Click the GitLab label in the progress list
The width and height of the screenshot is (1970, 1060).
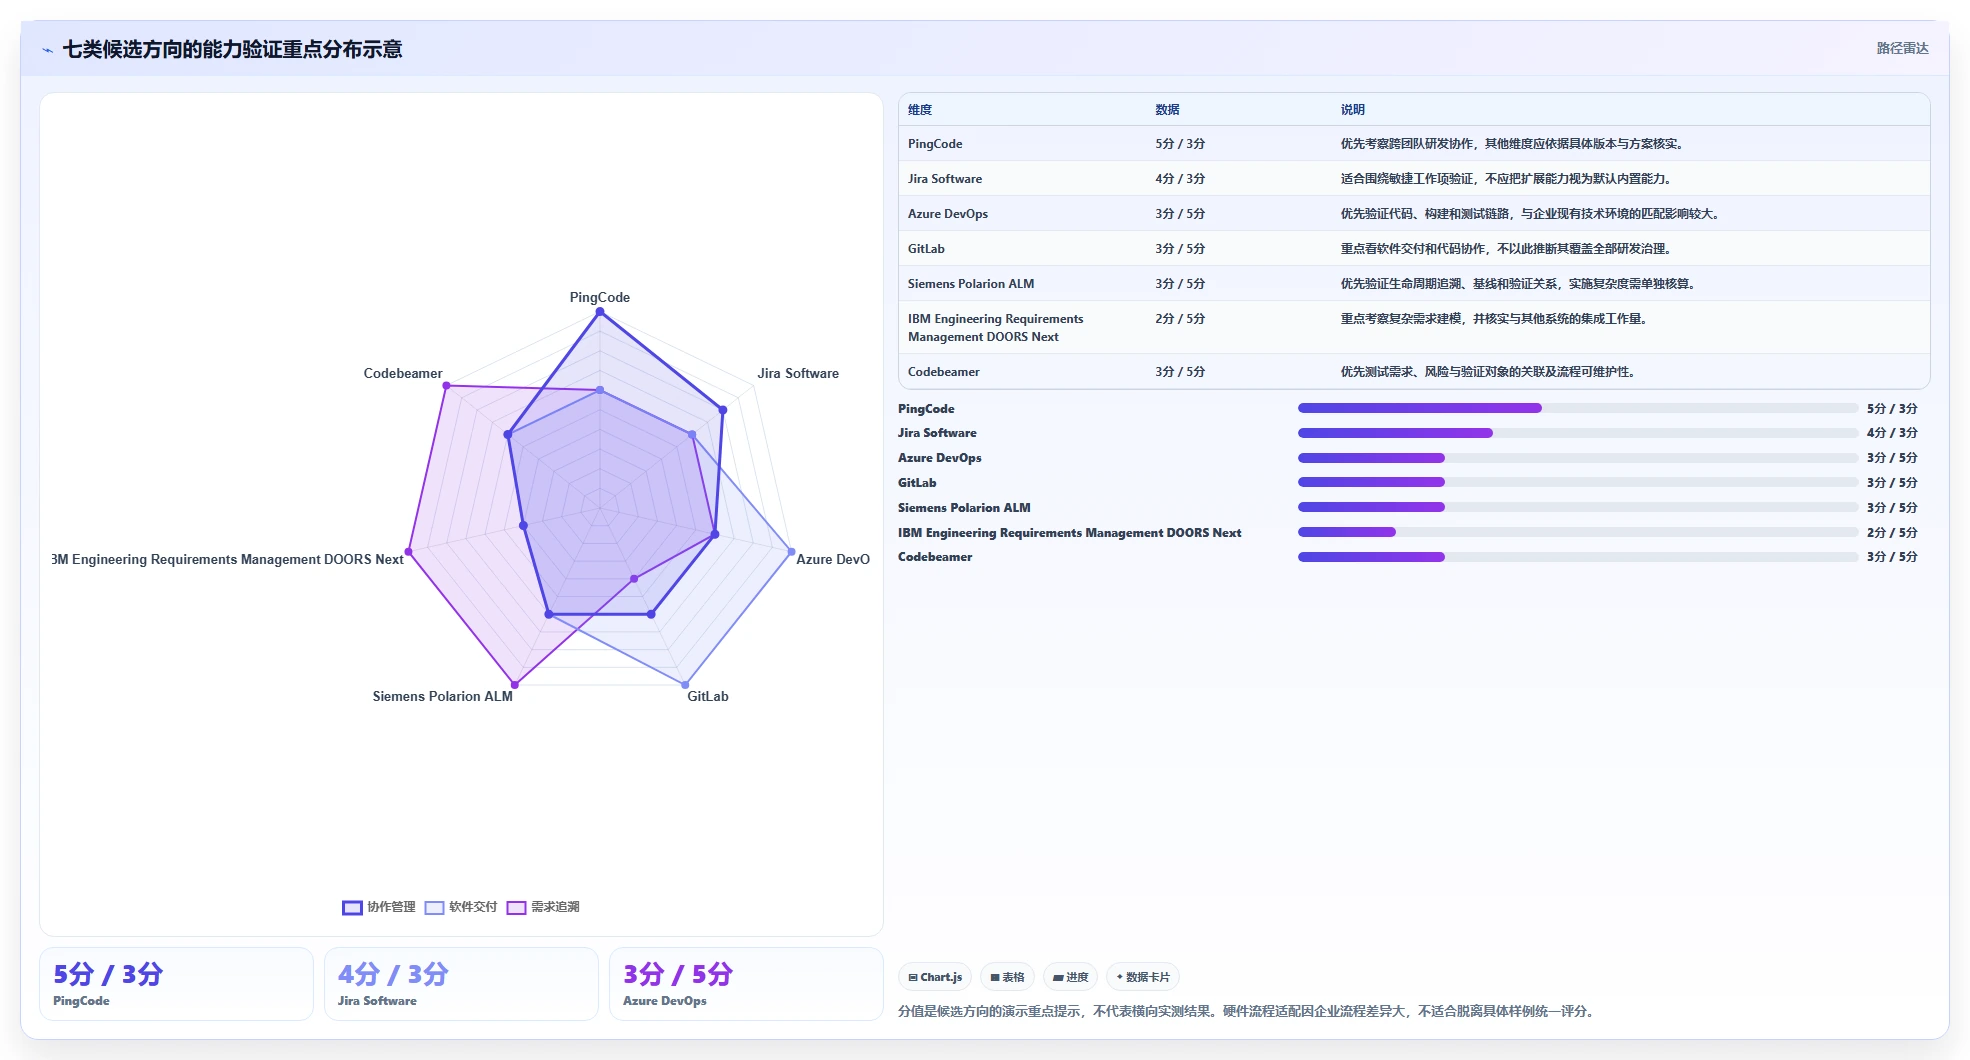coord(917,483)
